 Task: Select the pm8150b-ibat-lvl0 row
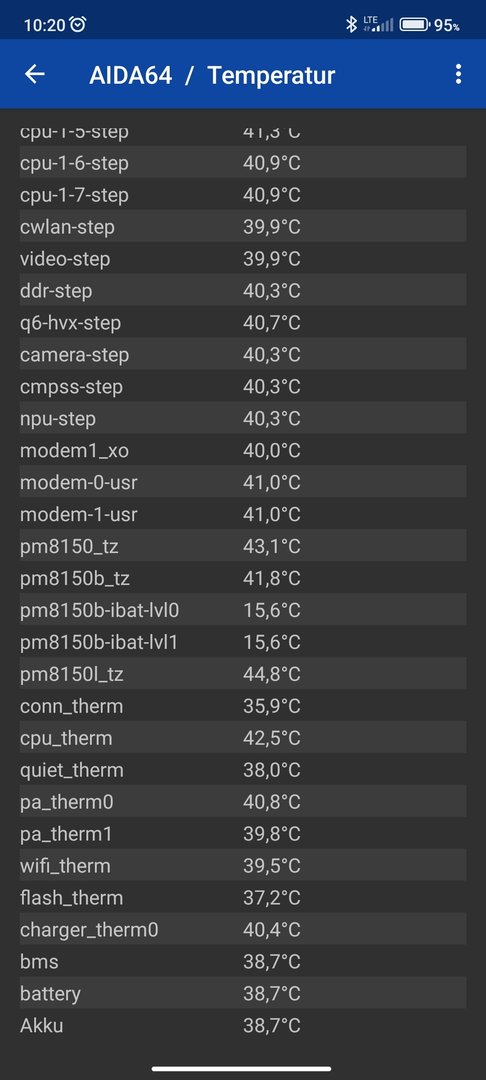(243, 610)
